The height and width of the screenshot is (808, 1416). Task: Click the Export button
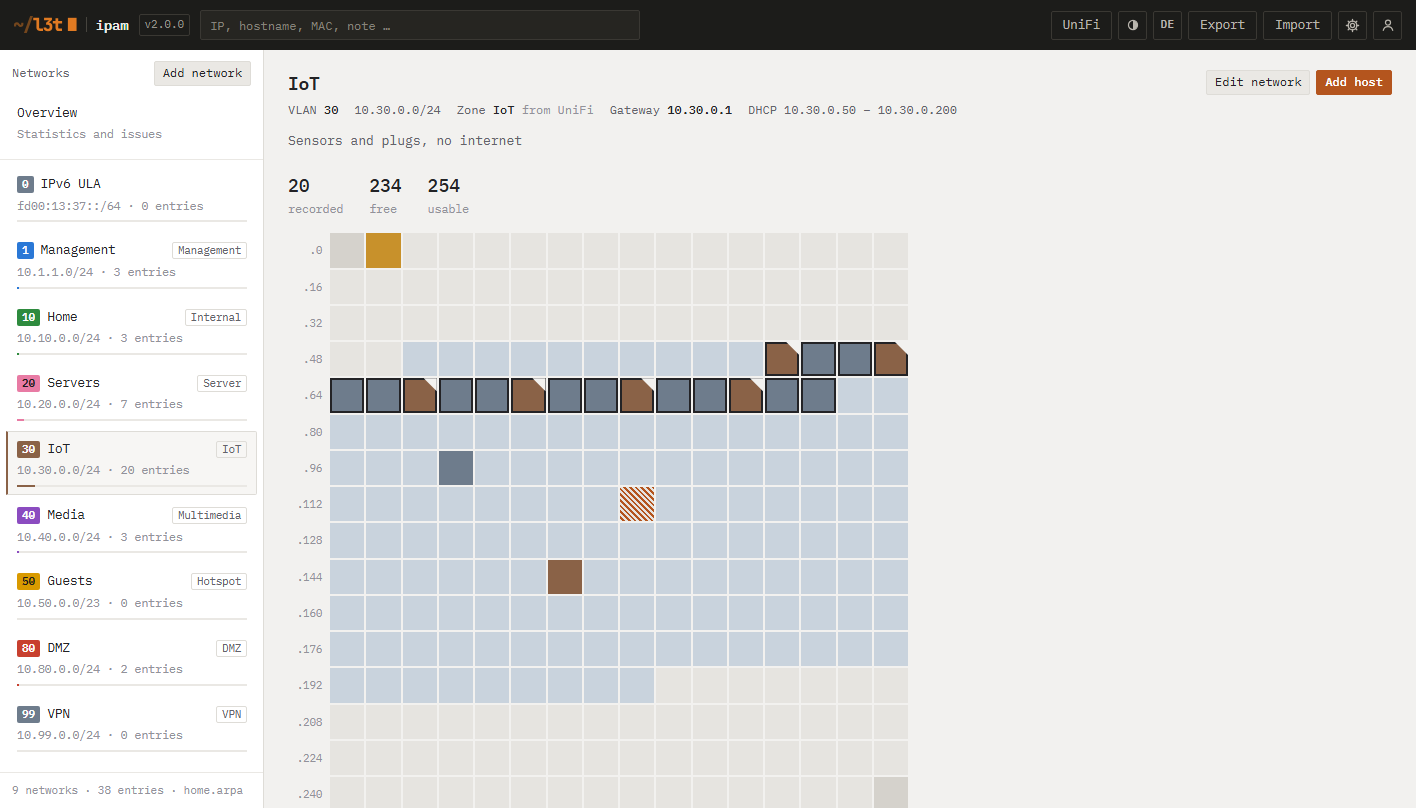coord(1222,25)
